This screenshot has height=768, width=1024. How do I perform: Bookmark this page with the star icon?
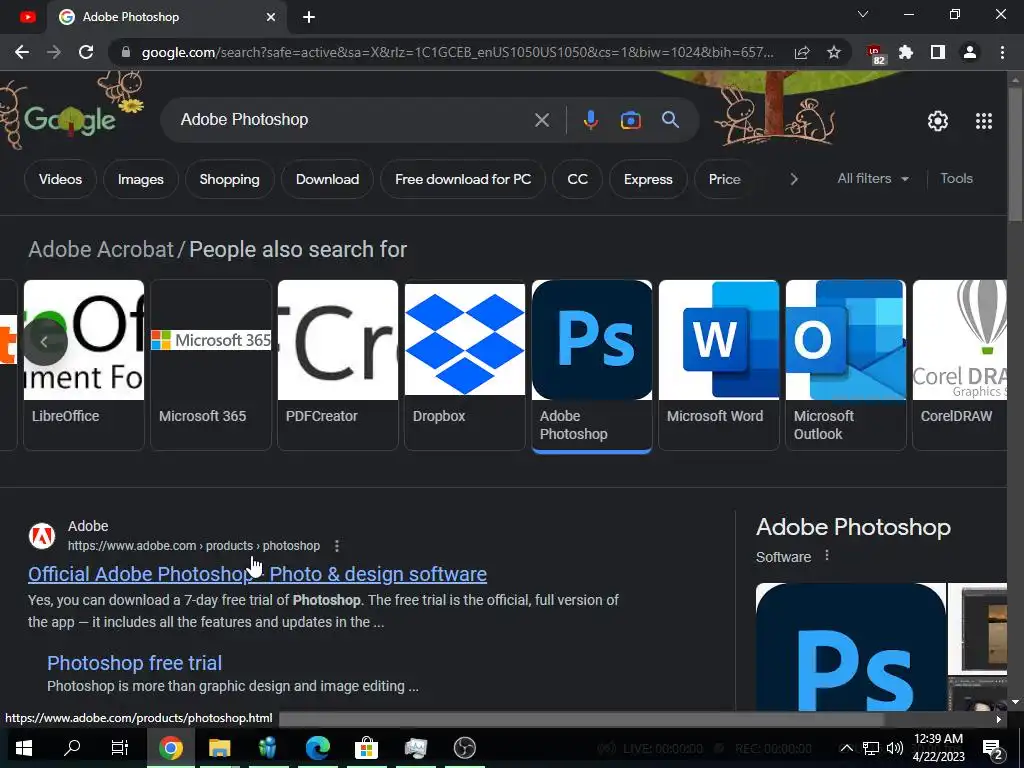tap(834, 52)
